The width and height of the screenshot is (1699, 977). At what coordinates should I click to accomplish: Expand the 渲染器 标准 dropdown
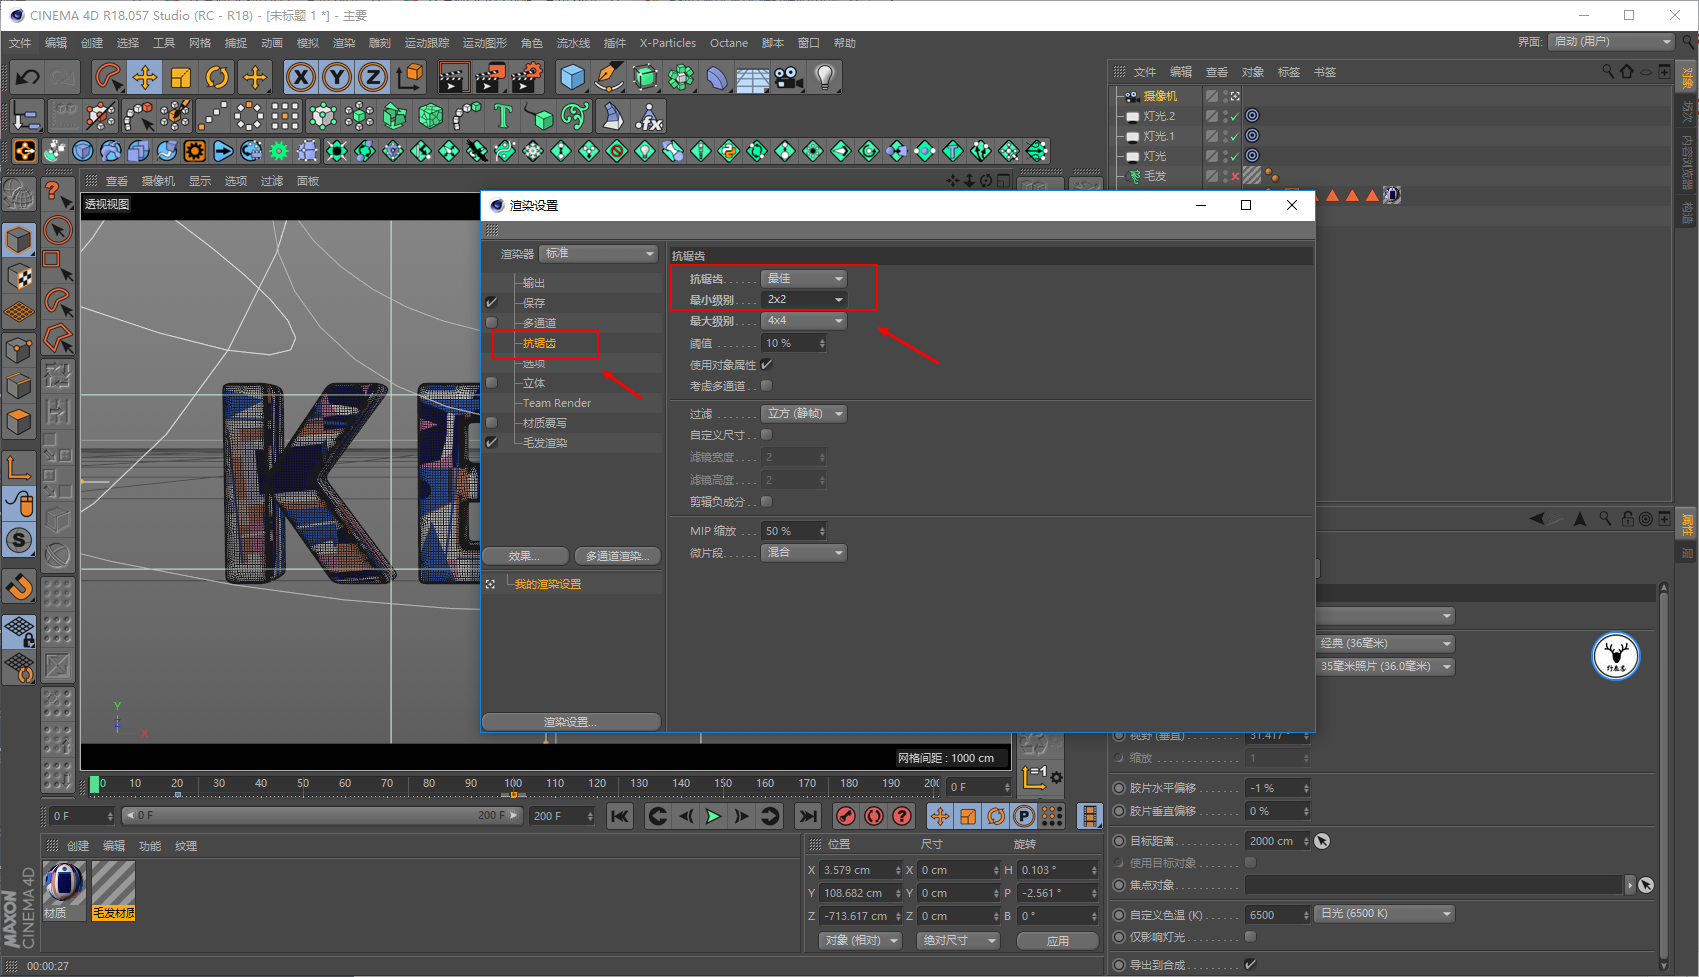tap(599, 254)
